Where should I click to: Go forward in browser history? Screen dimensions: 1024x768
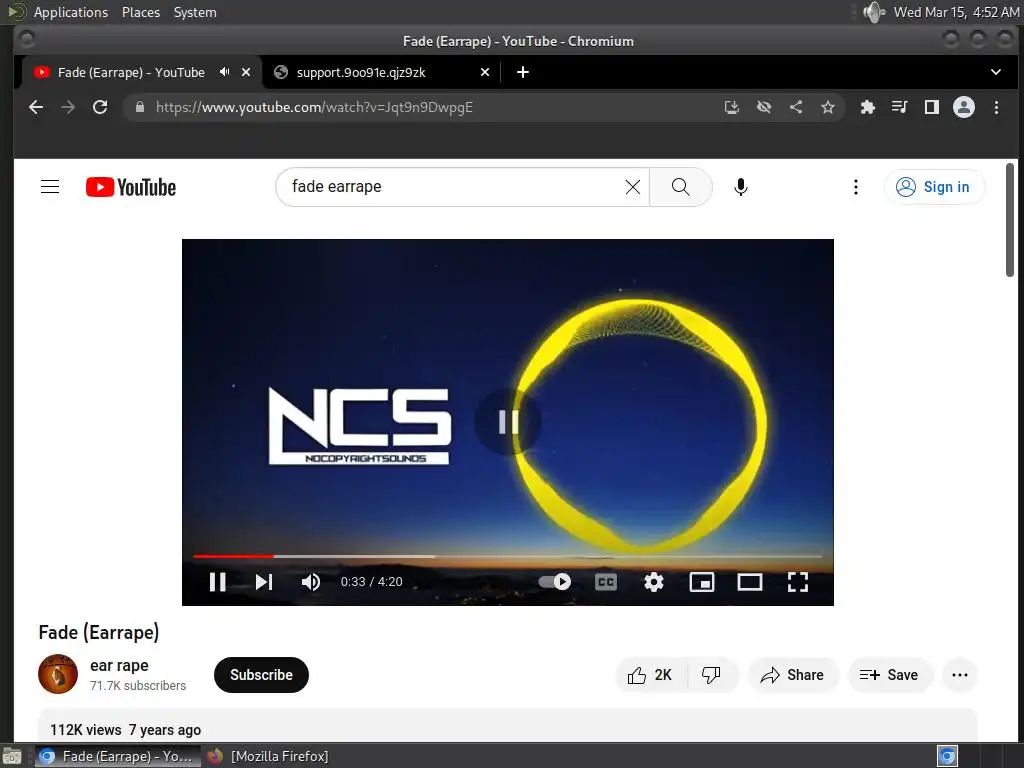[x=68, y=107]
